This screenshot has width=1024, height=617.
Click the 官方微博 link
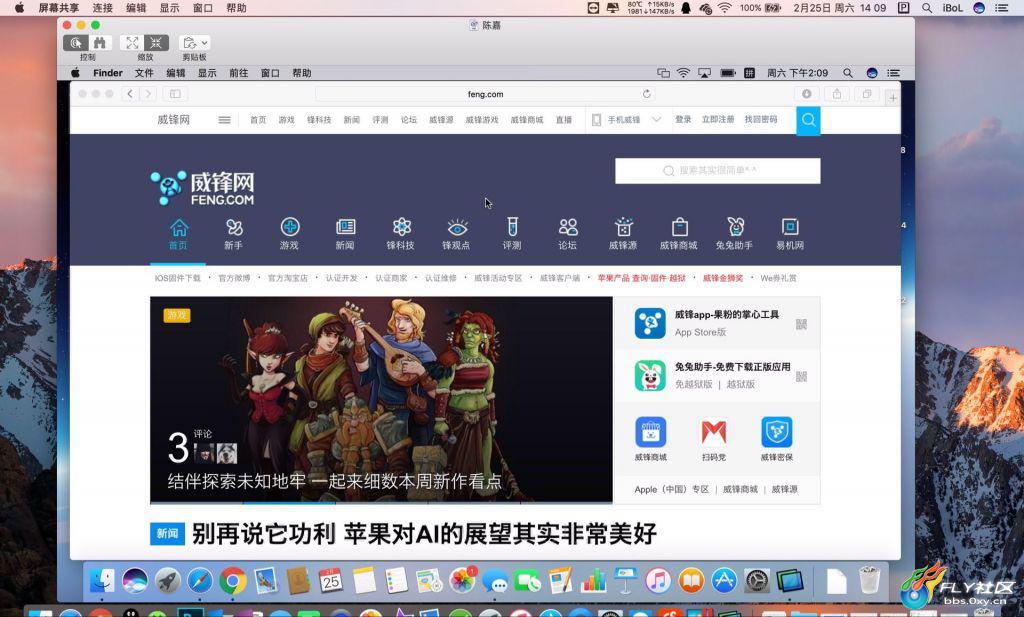(234, 278)
